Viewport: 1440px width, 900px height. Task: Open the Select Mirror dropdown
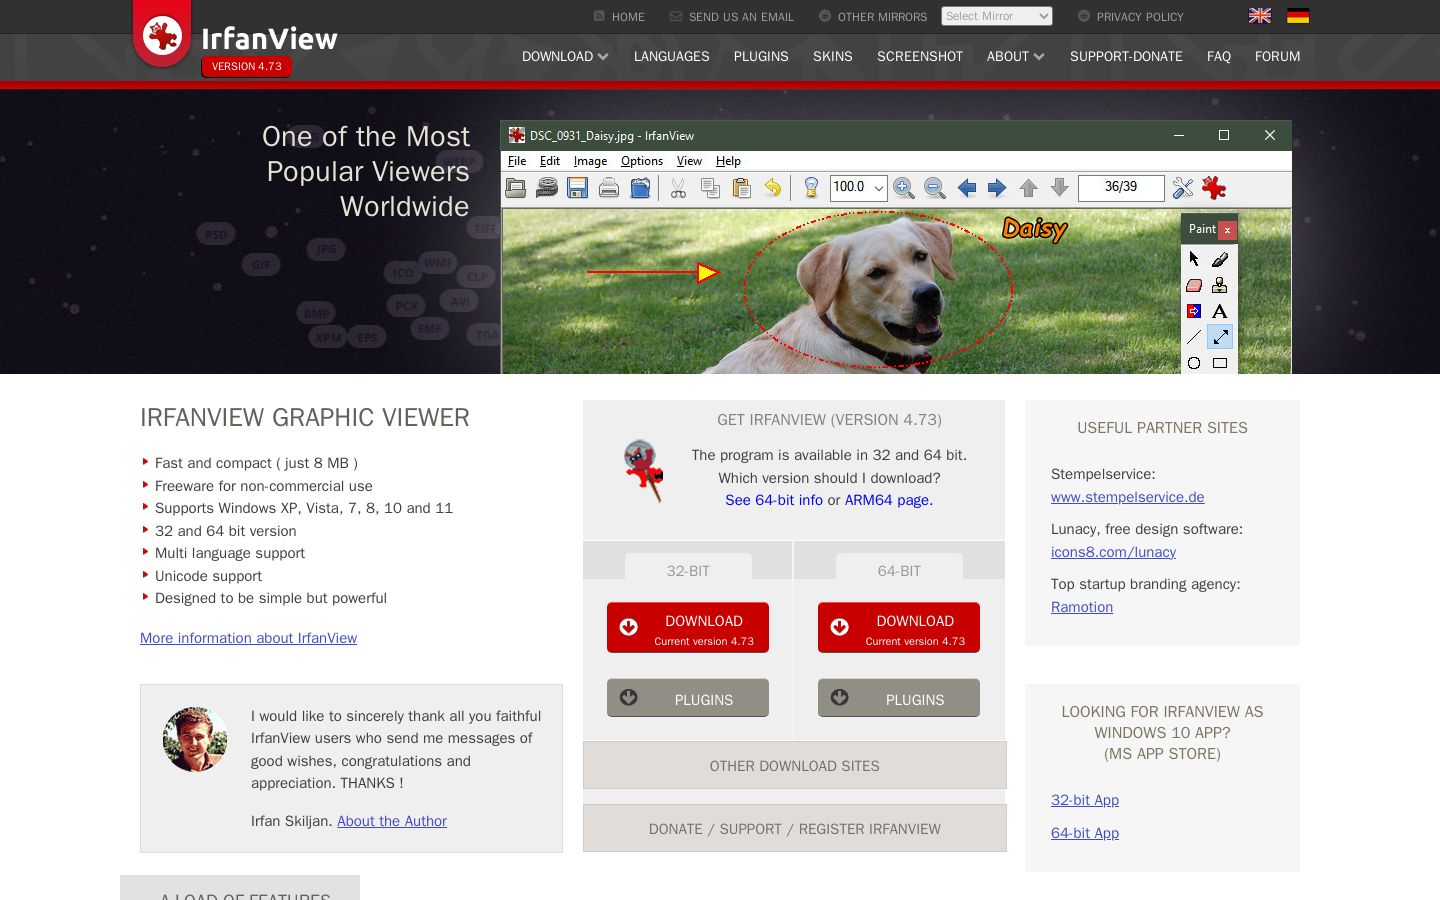(x=997, y=16)
